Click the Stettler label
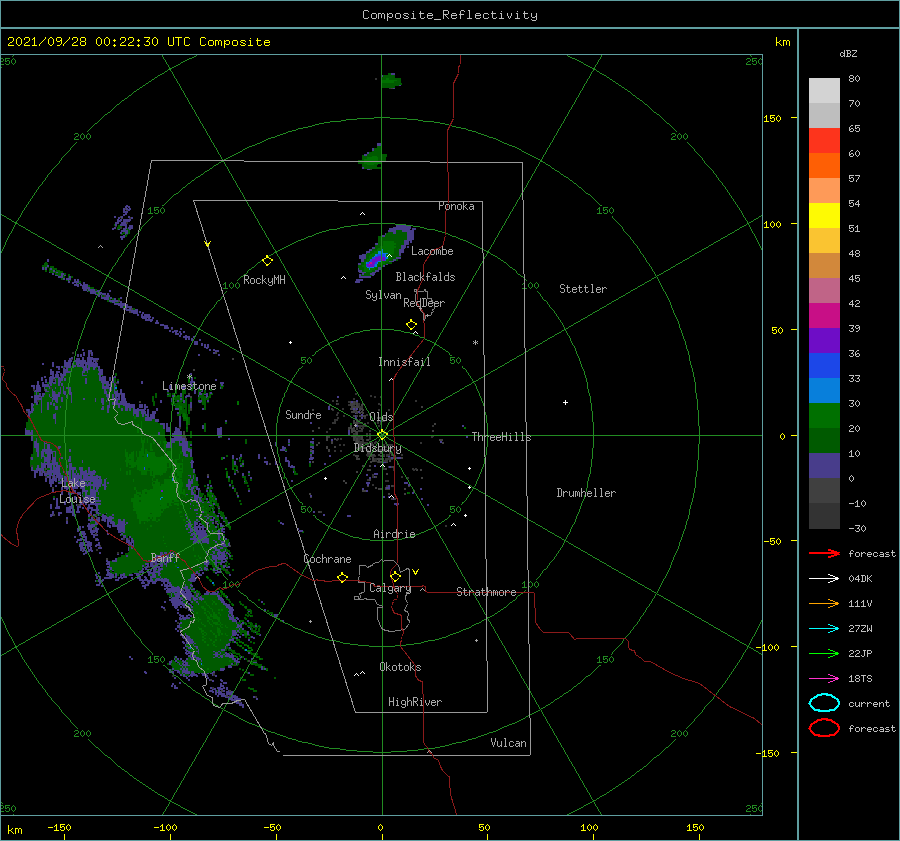Viewport: 900px width, 841px height. click(x=583, y=289)
